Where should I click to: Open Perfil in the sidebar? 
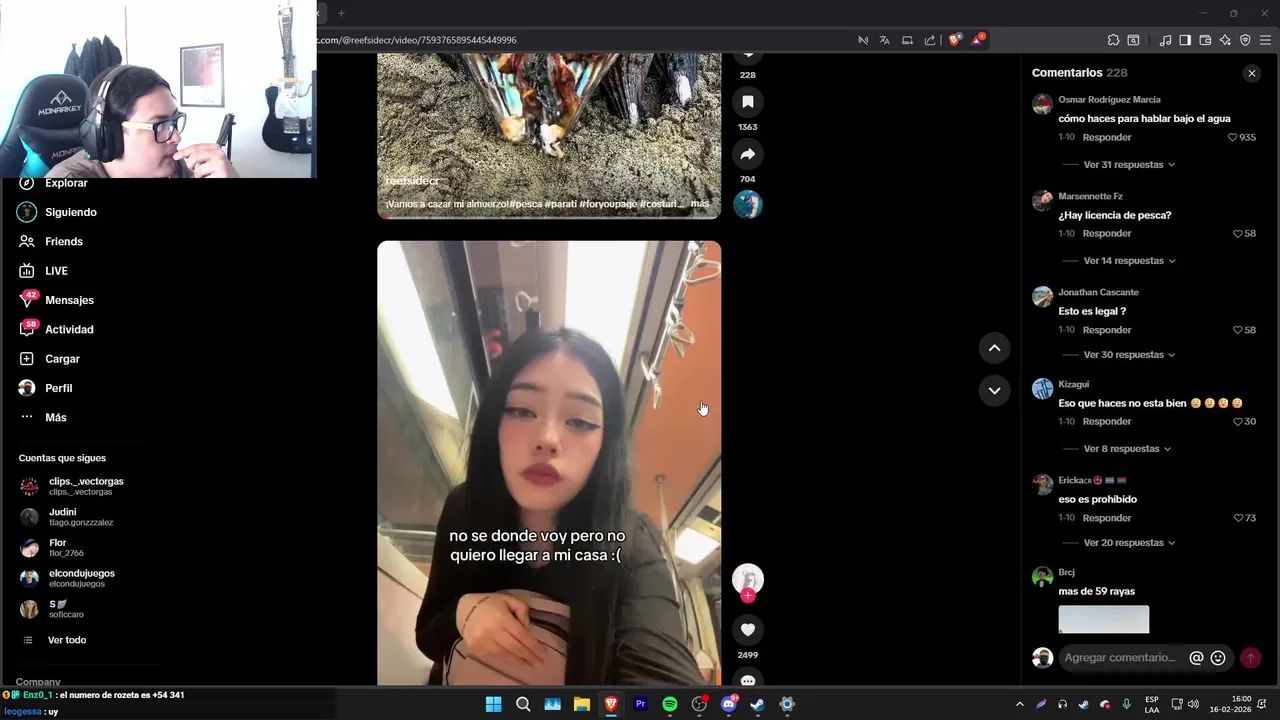click(x=46, y=388)
